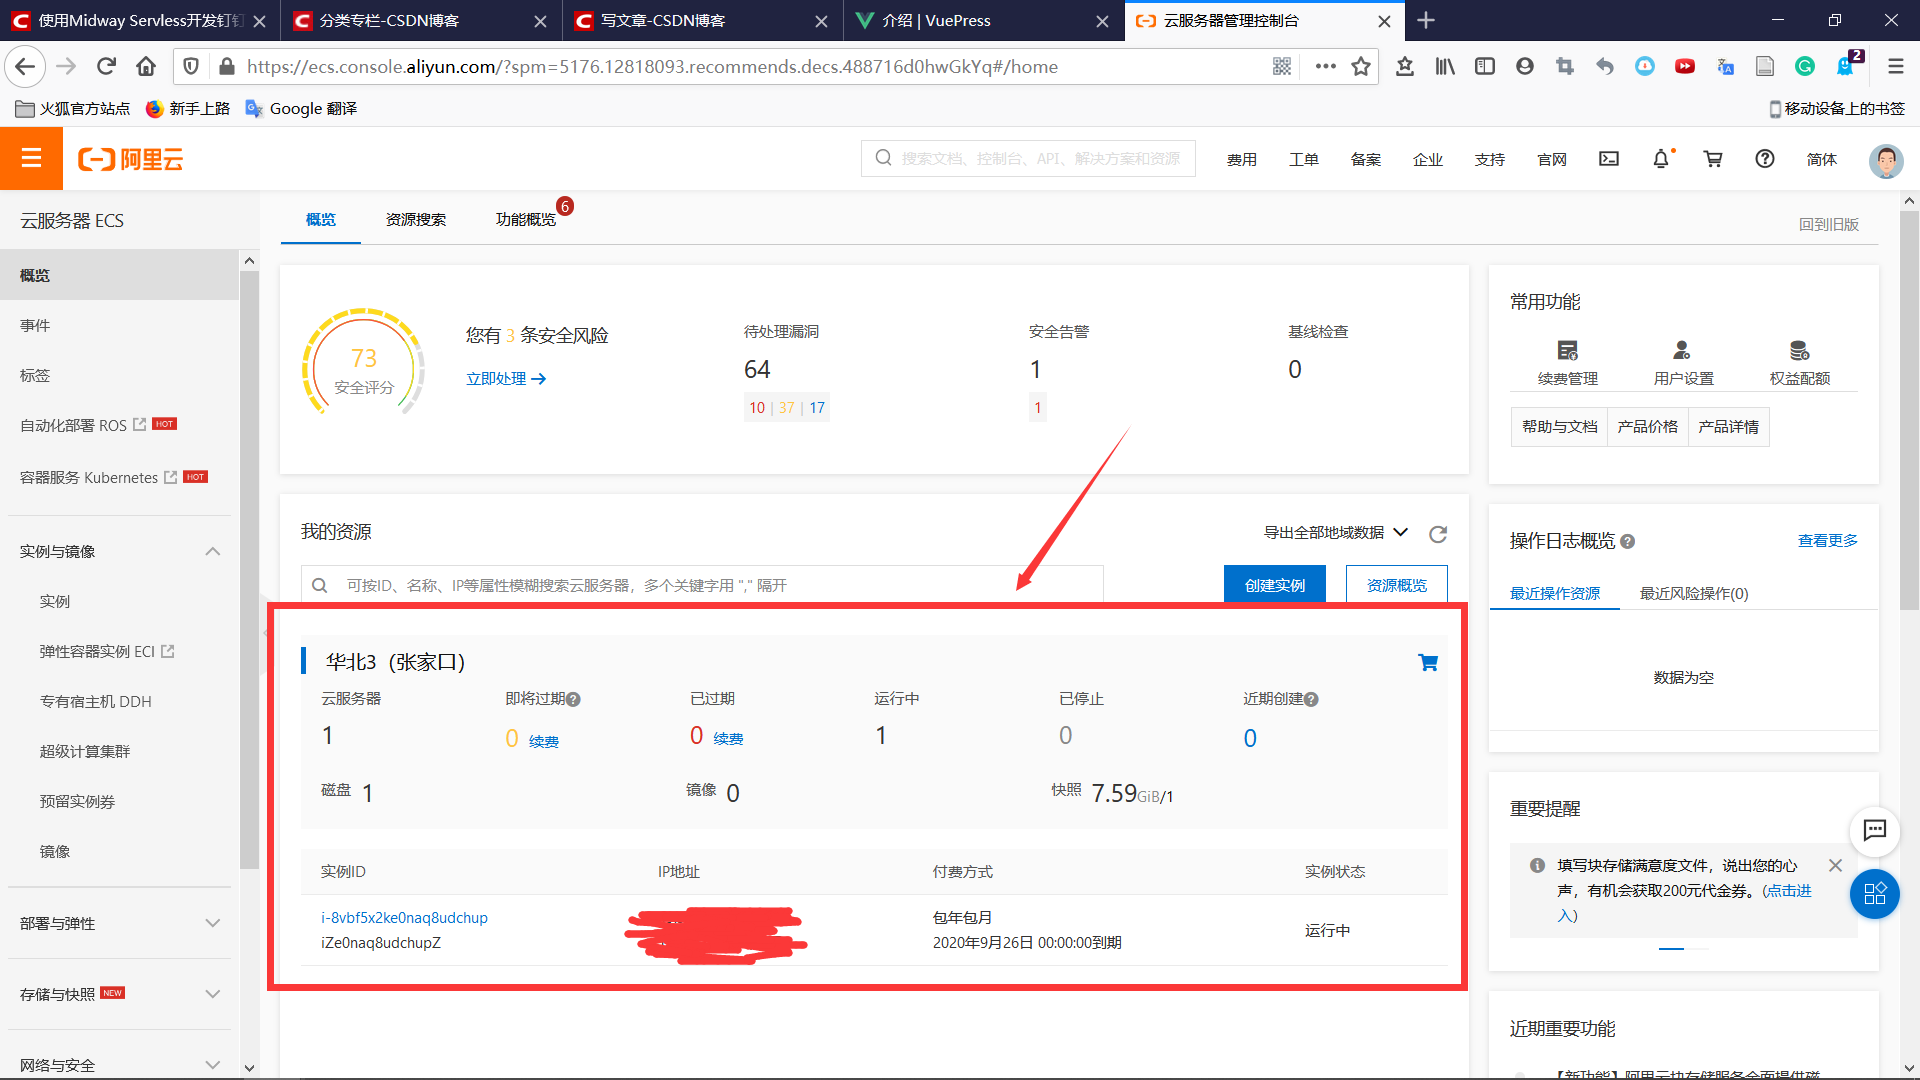The height and width of the screenshot is (1080, 1920).
Task: Switch to the 介绍 | VuePress browser tab
Action: tap(984, 20)
